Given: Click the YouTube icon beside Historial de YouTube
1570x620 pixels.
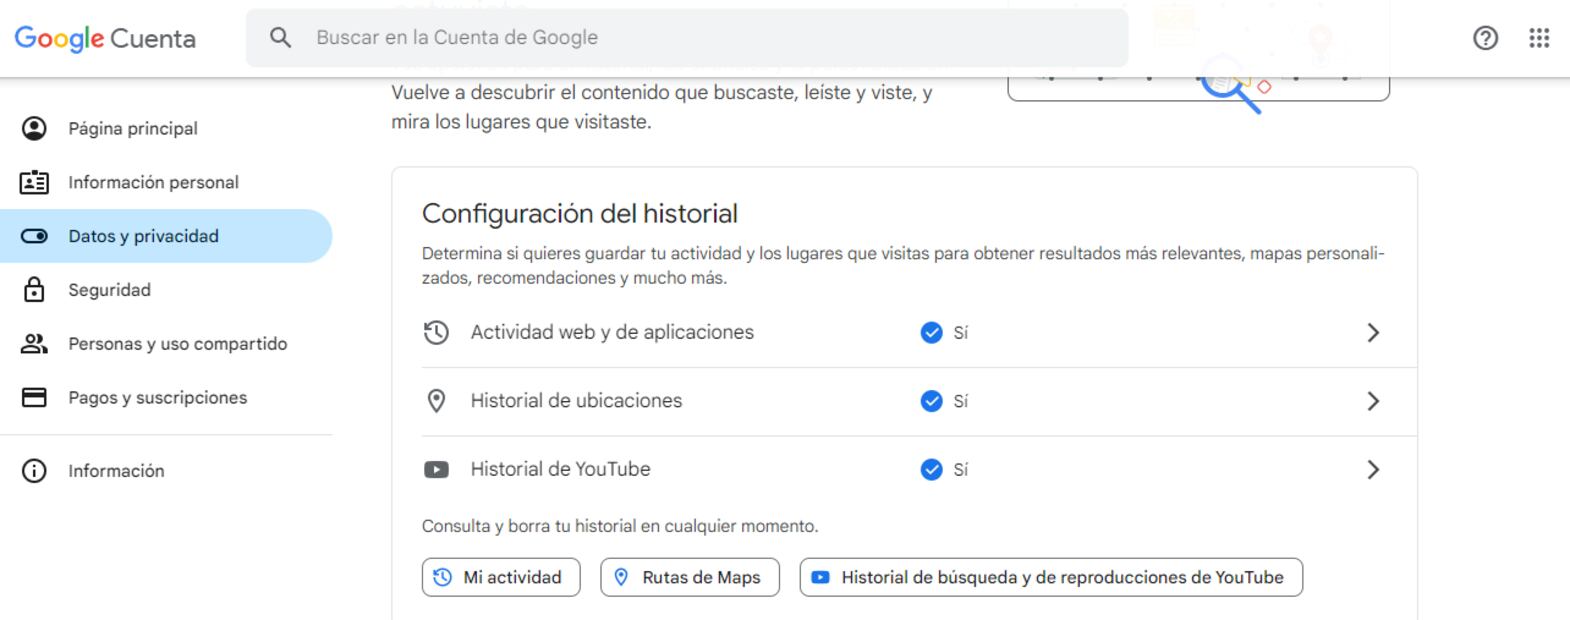Looking at the screenshot, I should [436, 470].
